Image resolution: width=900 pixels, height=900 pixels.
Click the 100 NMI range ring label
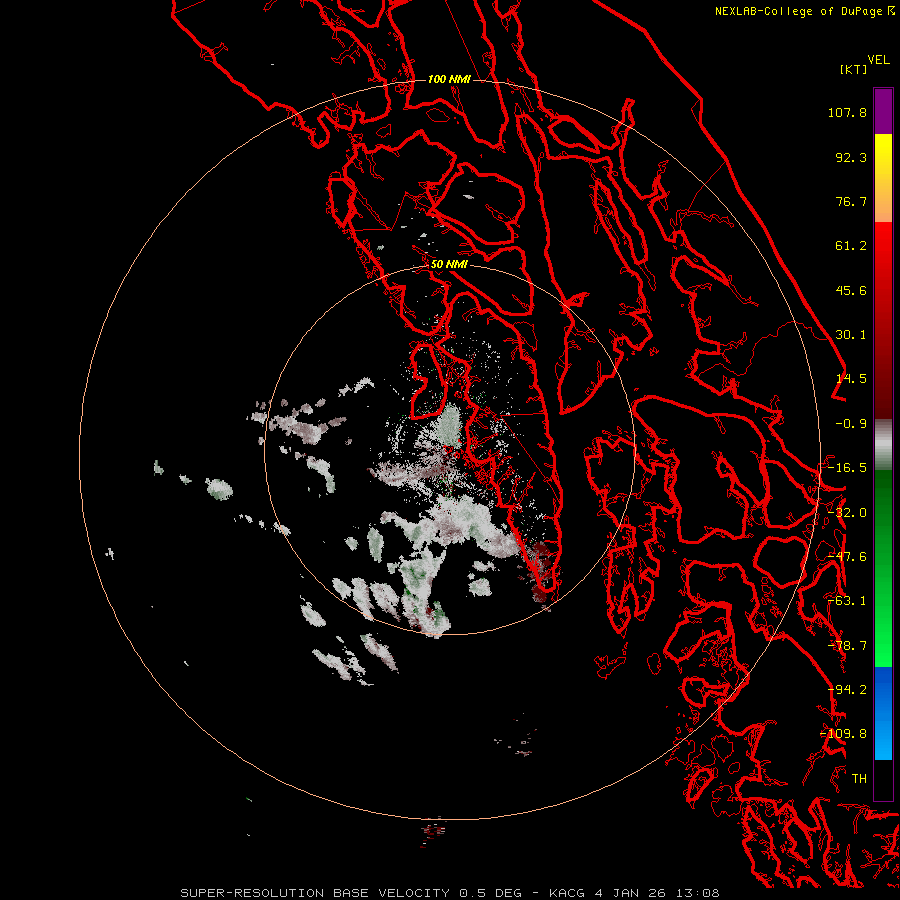(449, 79)
